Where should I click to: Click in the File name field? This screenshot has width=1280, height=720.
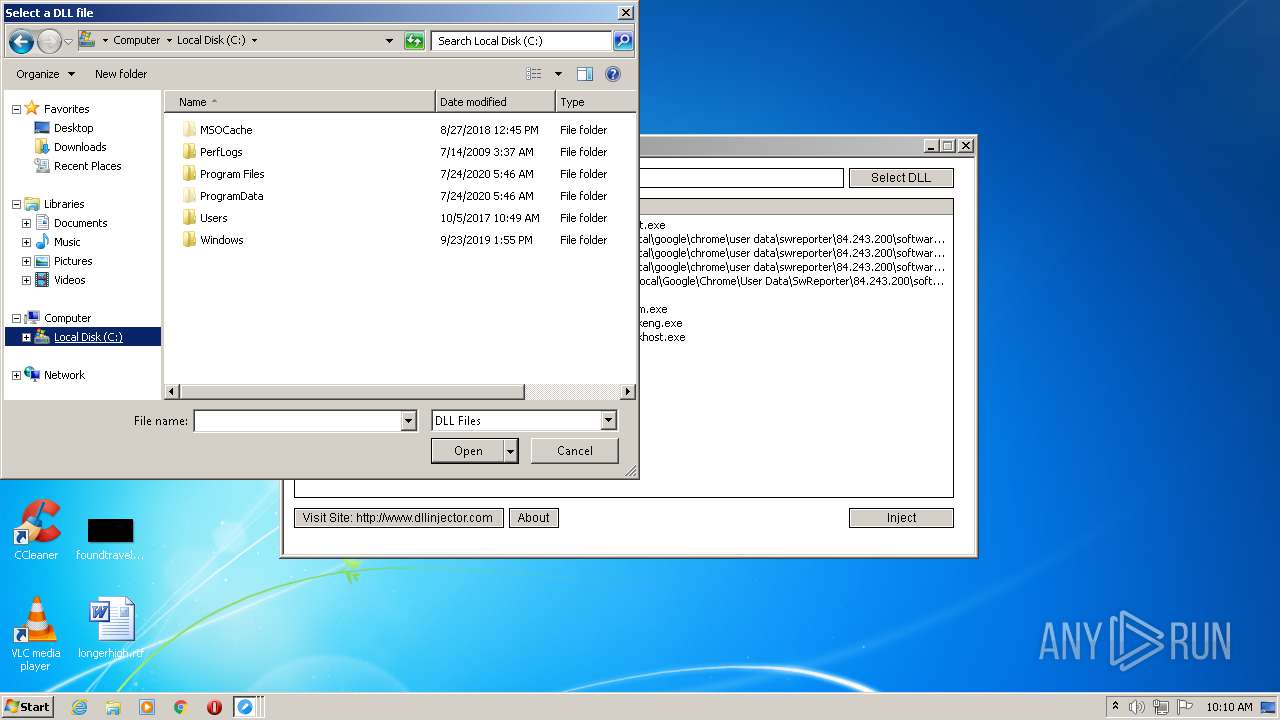click(x=297, y=421)
